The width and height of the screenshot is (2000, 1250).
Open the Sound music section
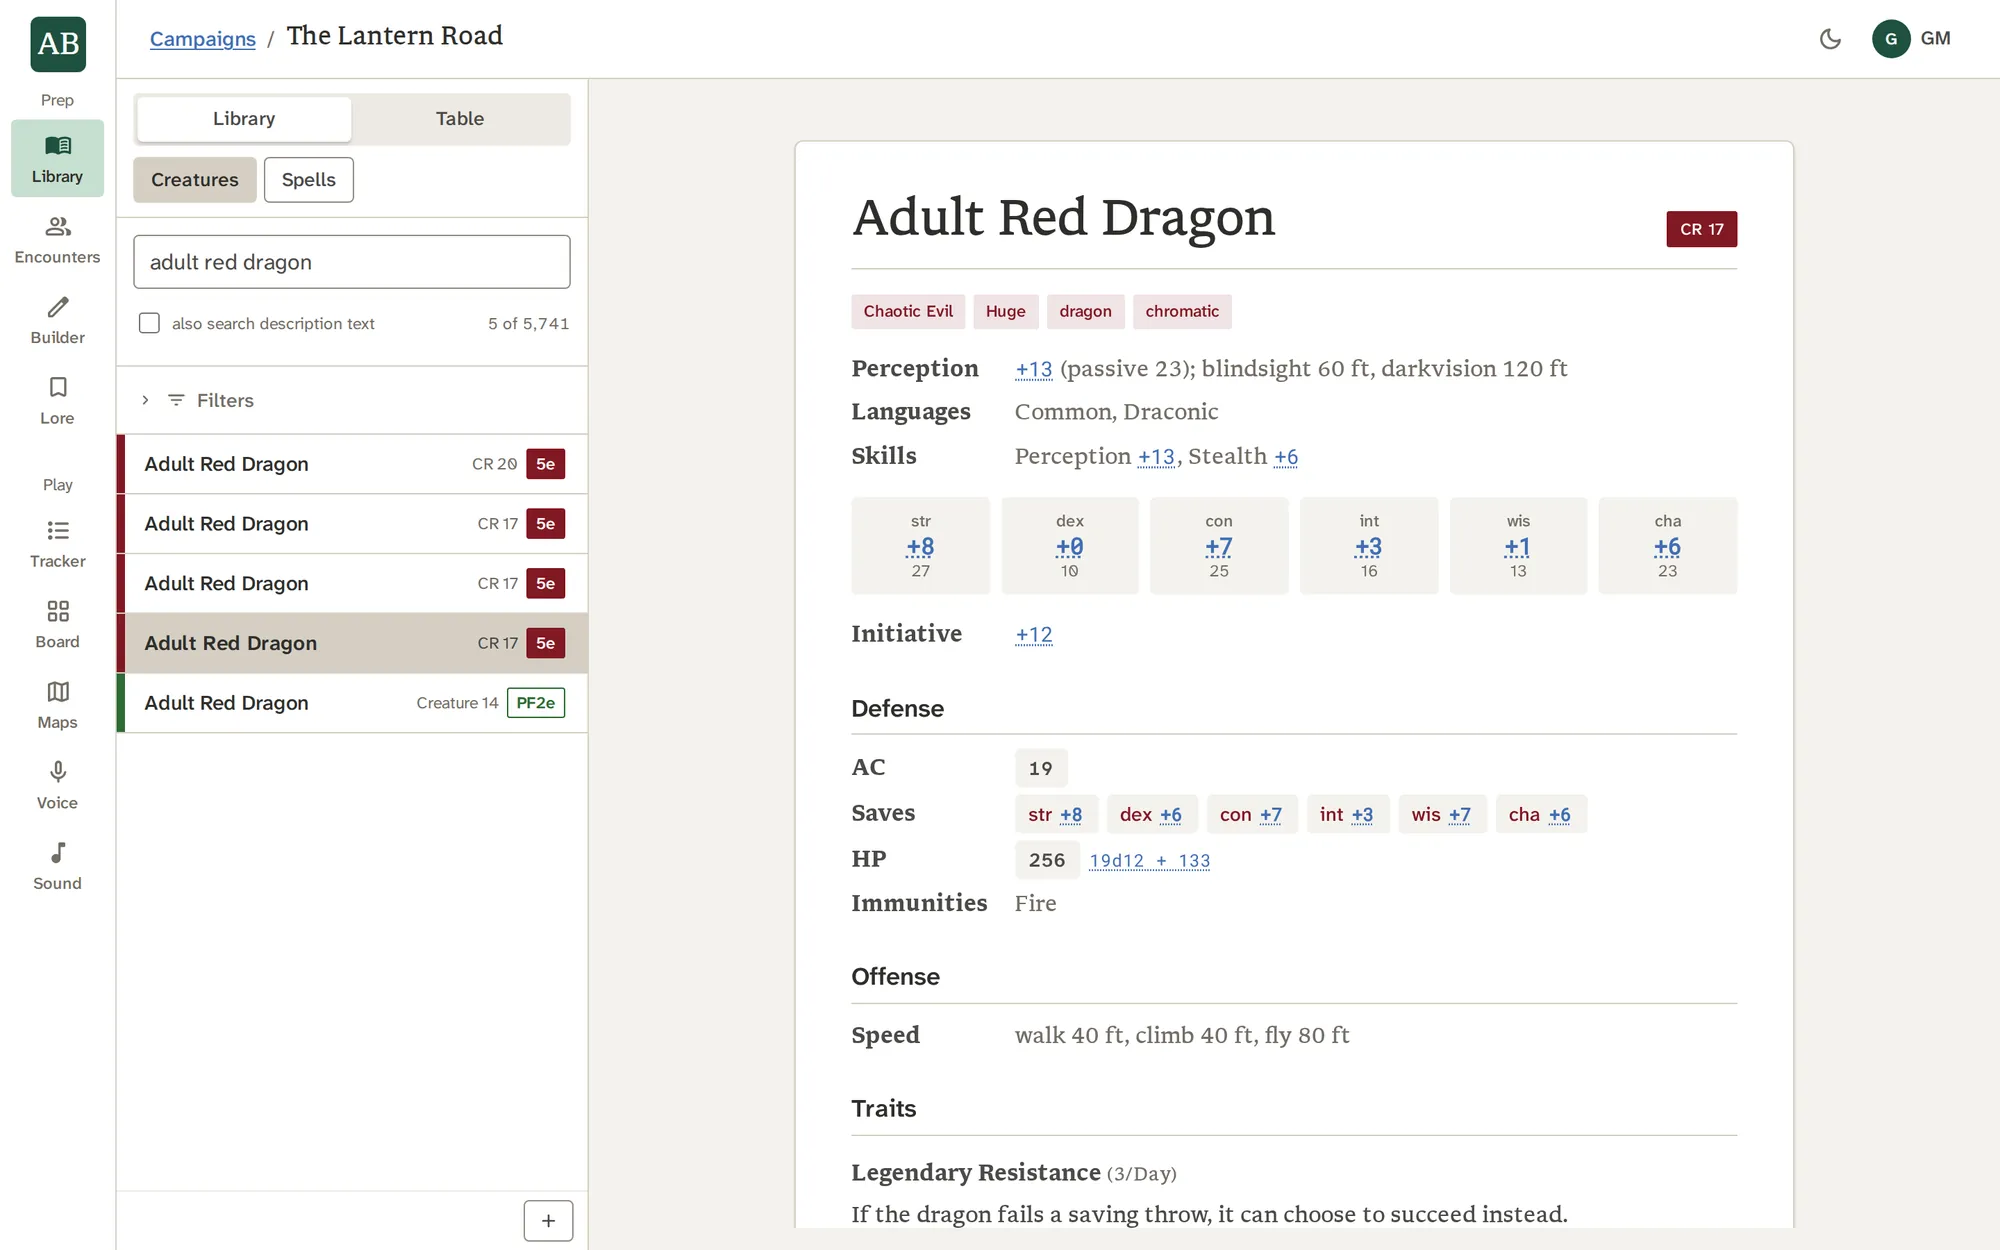pos(57,866)
